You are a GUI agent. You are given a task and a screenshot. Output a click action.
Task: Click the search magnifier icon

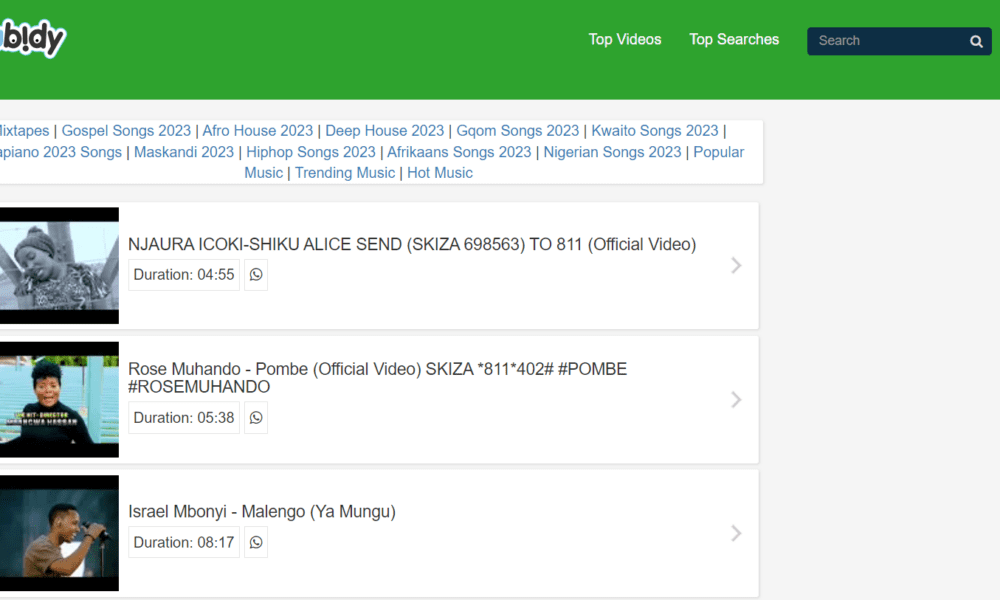pyautogui.click(x=976, y=41)
